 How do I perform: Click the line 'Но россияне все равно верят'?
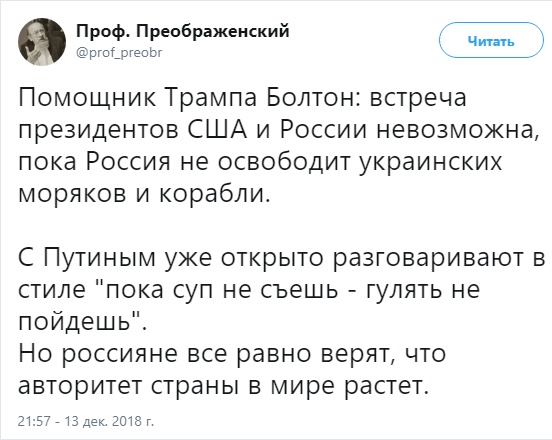coord(232,355)
